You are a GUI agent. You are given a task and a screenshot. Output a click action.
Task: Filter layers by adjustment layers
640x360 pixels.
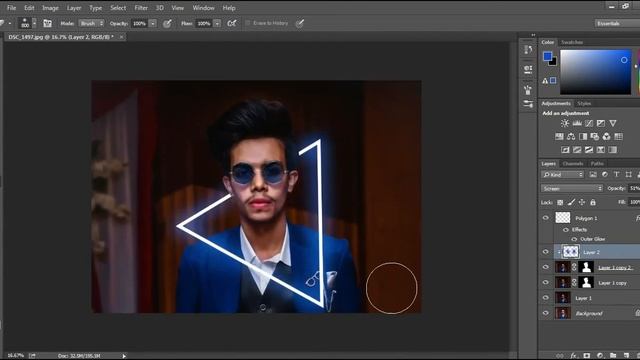pos(605,175)
